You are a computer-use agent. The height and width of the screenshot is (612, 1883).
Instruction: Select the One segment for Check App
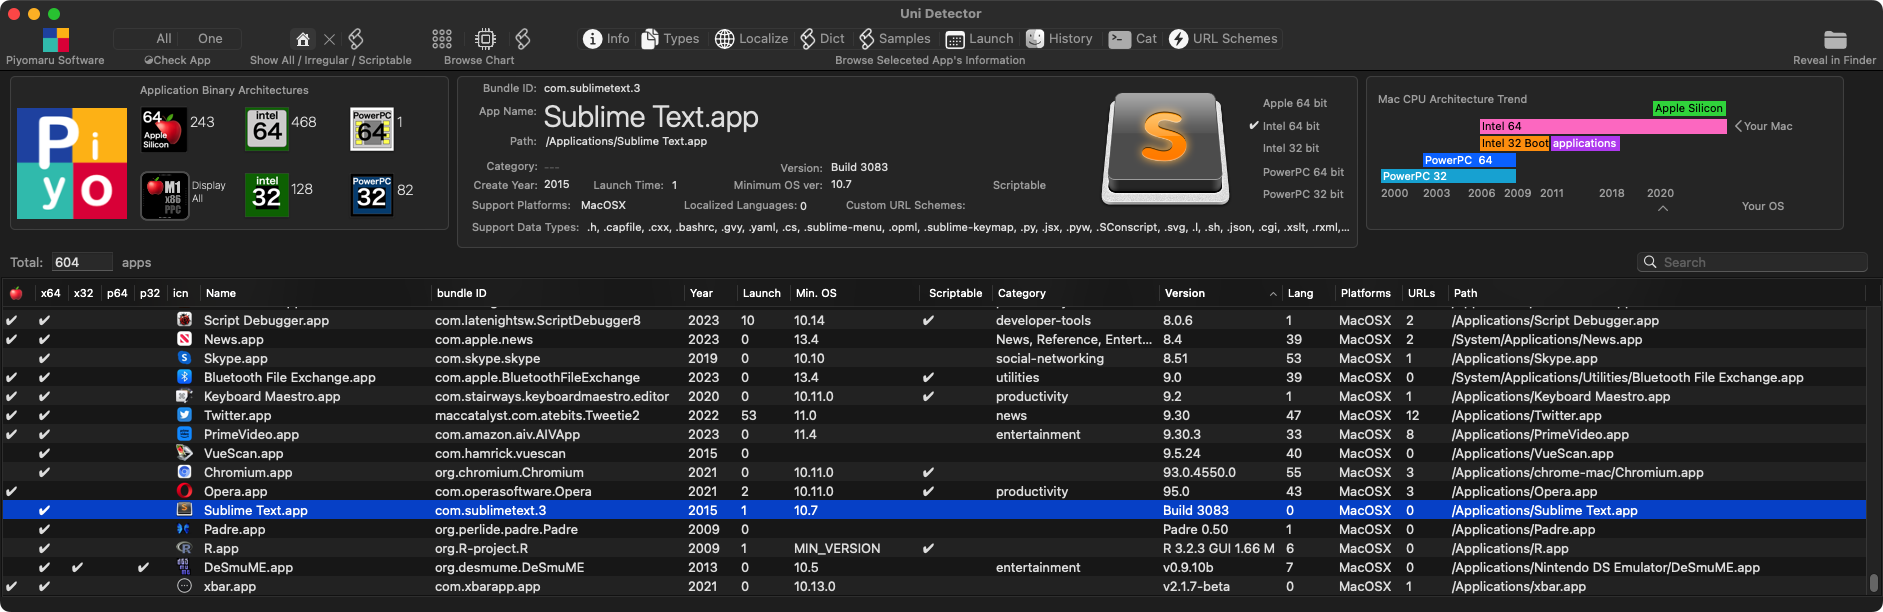point(210,39)
